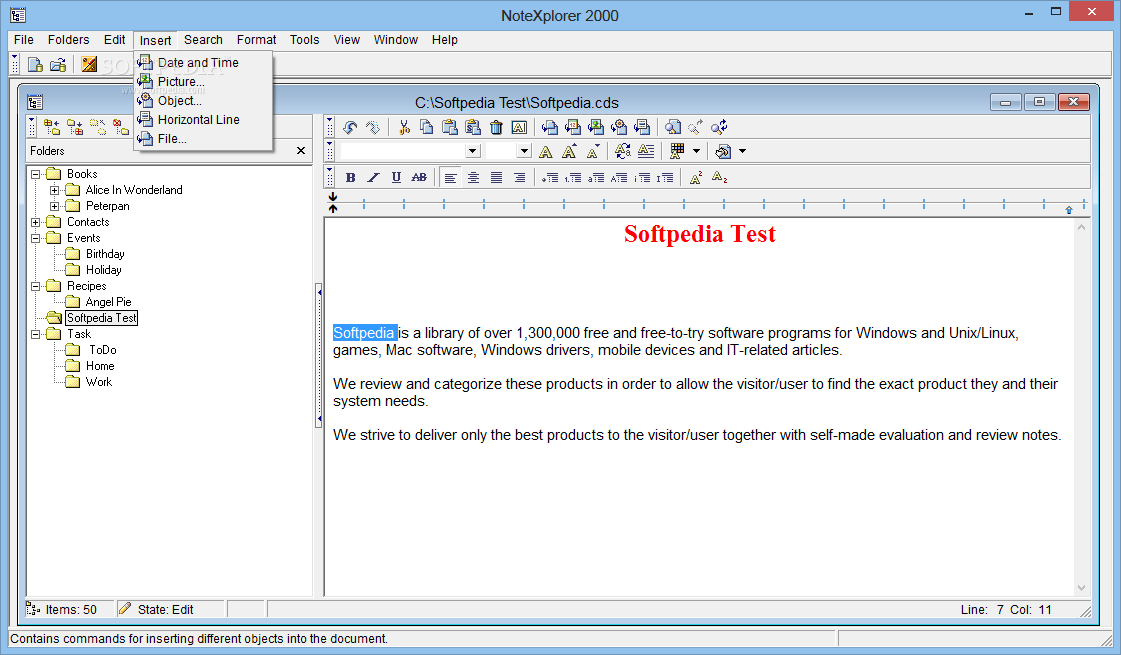Click the Add Folder icon in tree toolbar
Image resolution: width=1121 pixels, height=655 pixels.
point(51,127)
